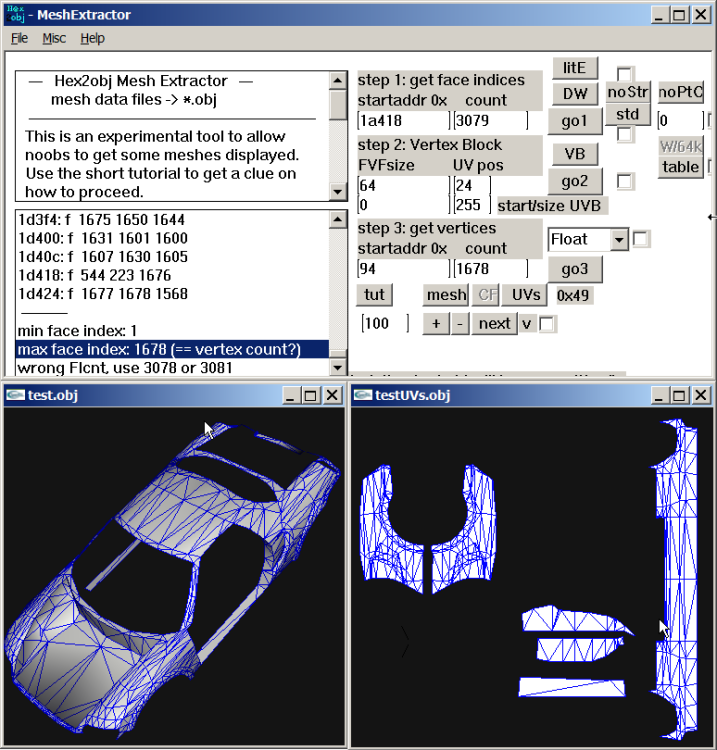Screen dimensions: 717x750
Task: Click log list scroll up arrow
Action: pos(338,220)
